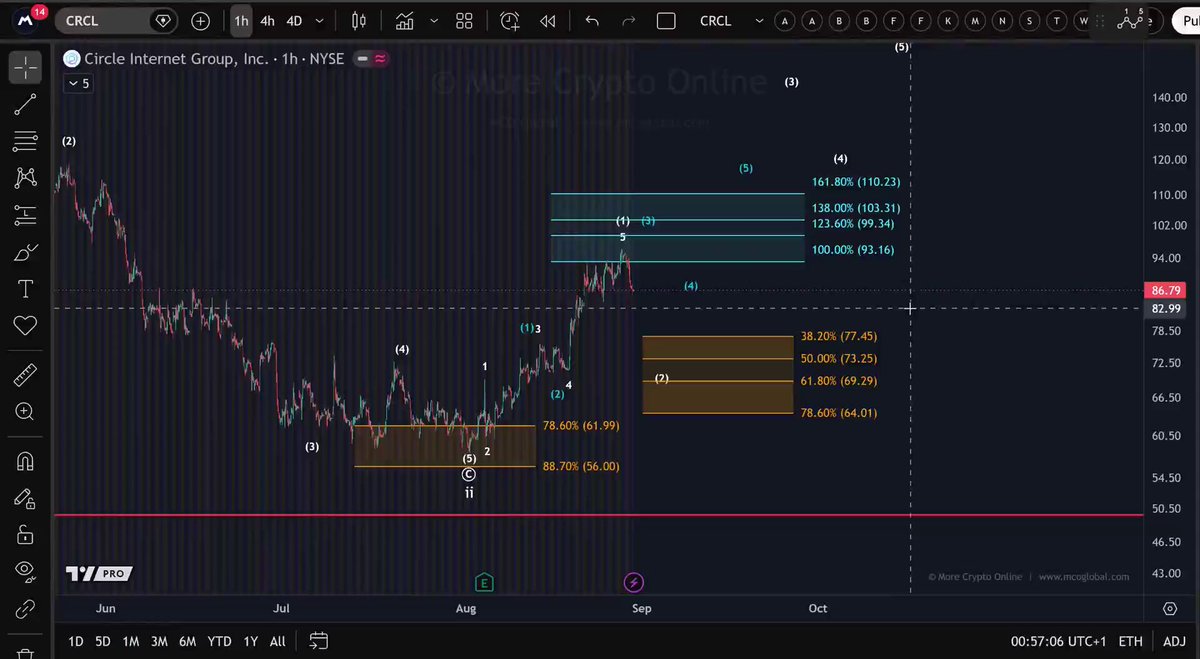Screen dimensions: 1200x659
Task: Open chart settings gear on the time axis
Action: tap(1169, 608)
